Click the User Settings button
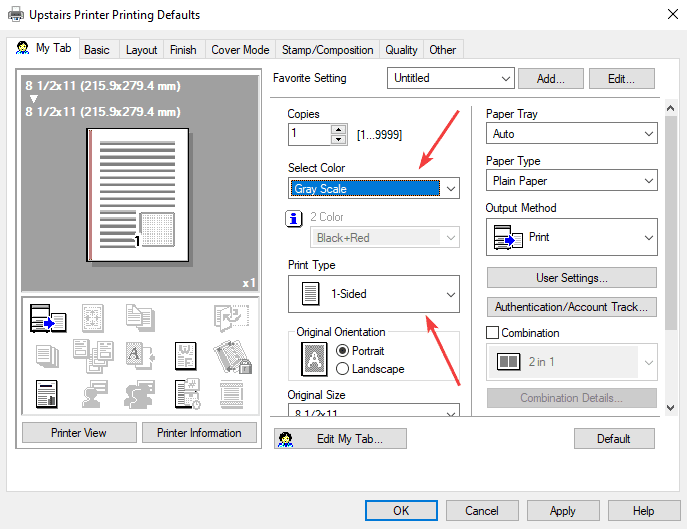Screen dimensions: 687x529 click(x=571, y=278)
